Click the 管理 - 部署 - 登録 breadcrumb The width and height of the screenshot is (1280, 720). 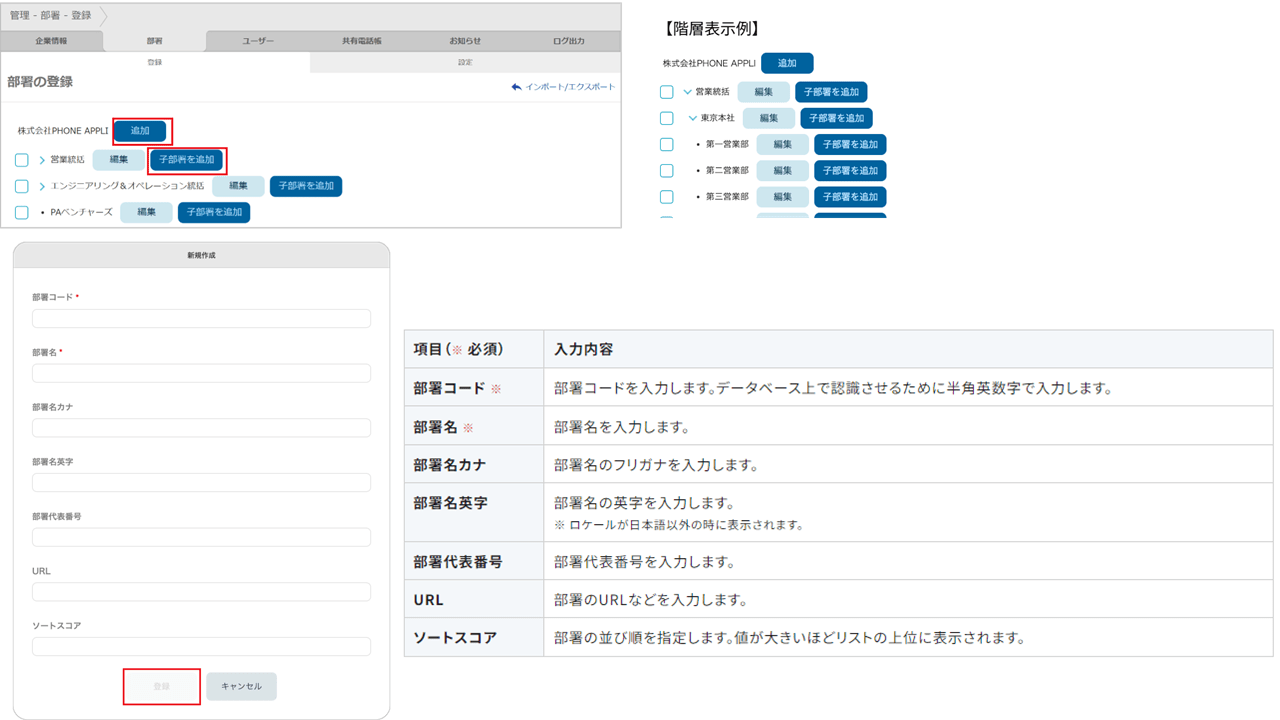click(x=50, y=15)
